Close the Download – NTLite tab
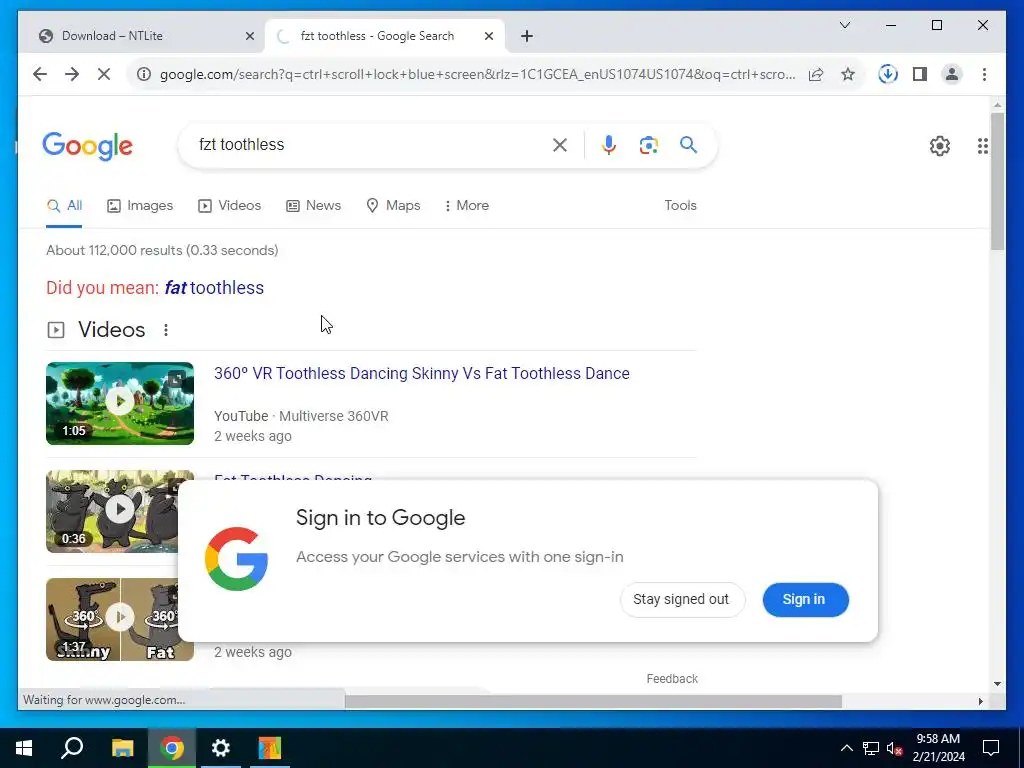 249,36
